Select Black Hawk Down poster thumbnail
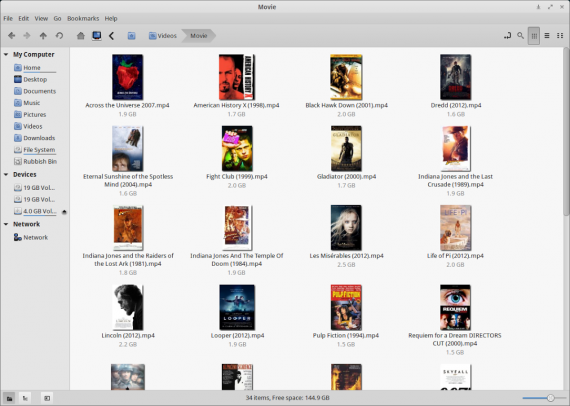 click(346, 77)
